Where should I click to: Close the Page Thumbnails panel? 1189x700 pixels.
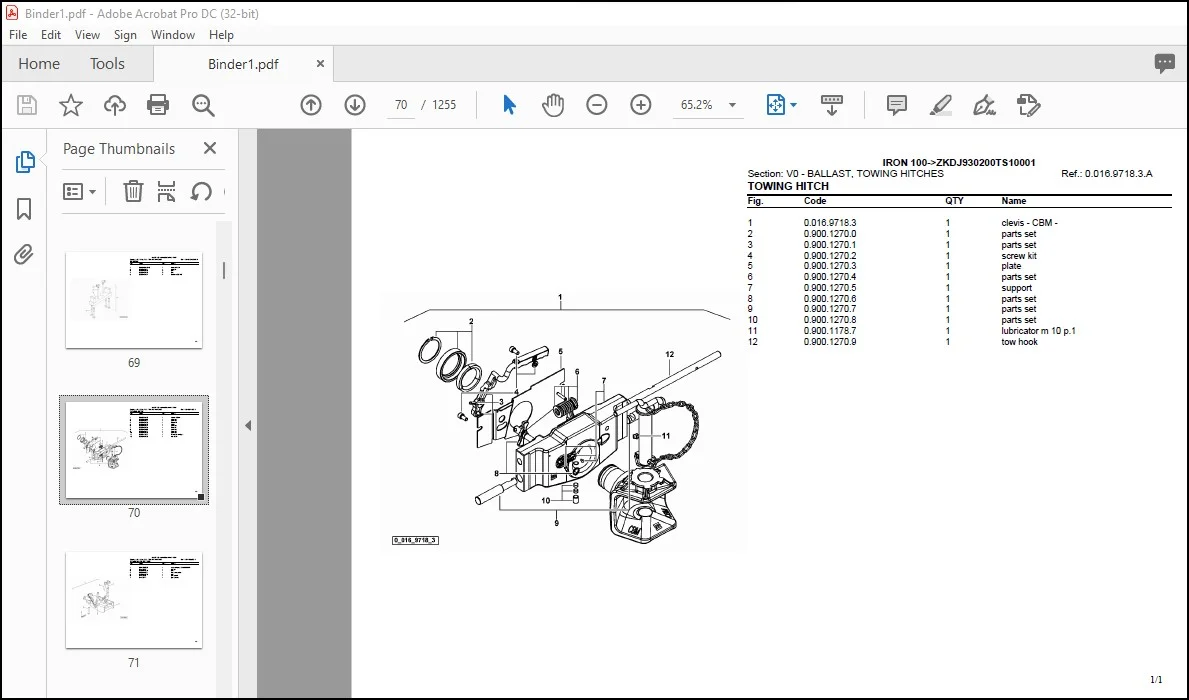(210, 149)
